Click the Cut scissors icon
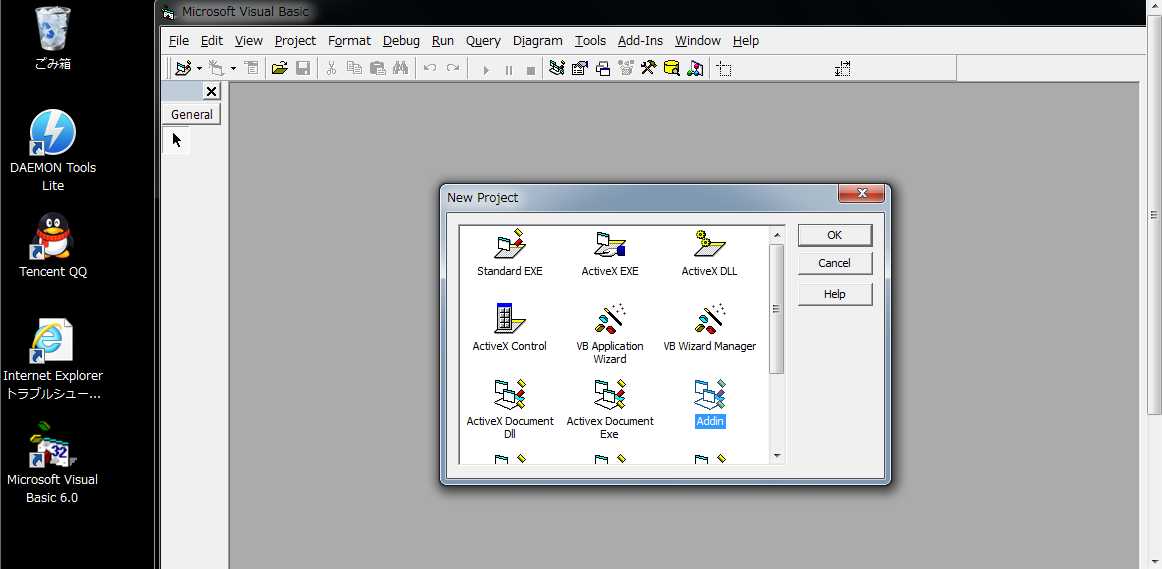This screenshot has height=569, width=1162. pyautogui.click(x=331, y=69)
